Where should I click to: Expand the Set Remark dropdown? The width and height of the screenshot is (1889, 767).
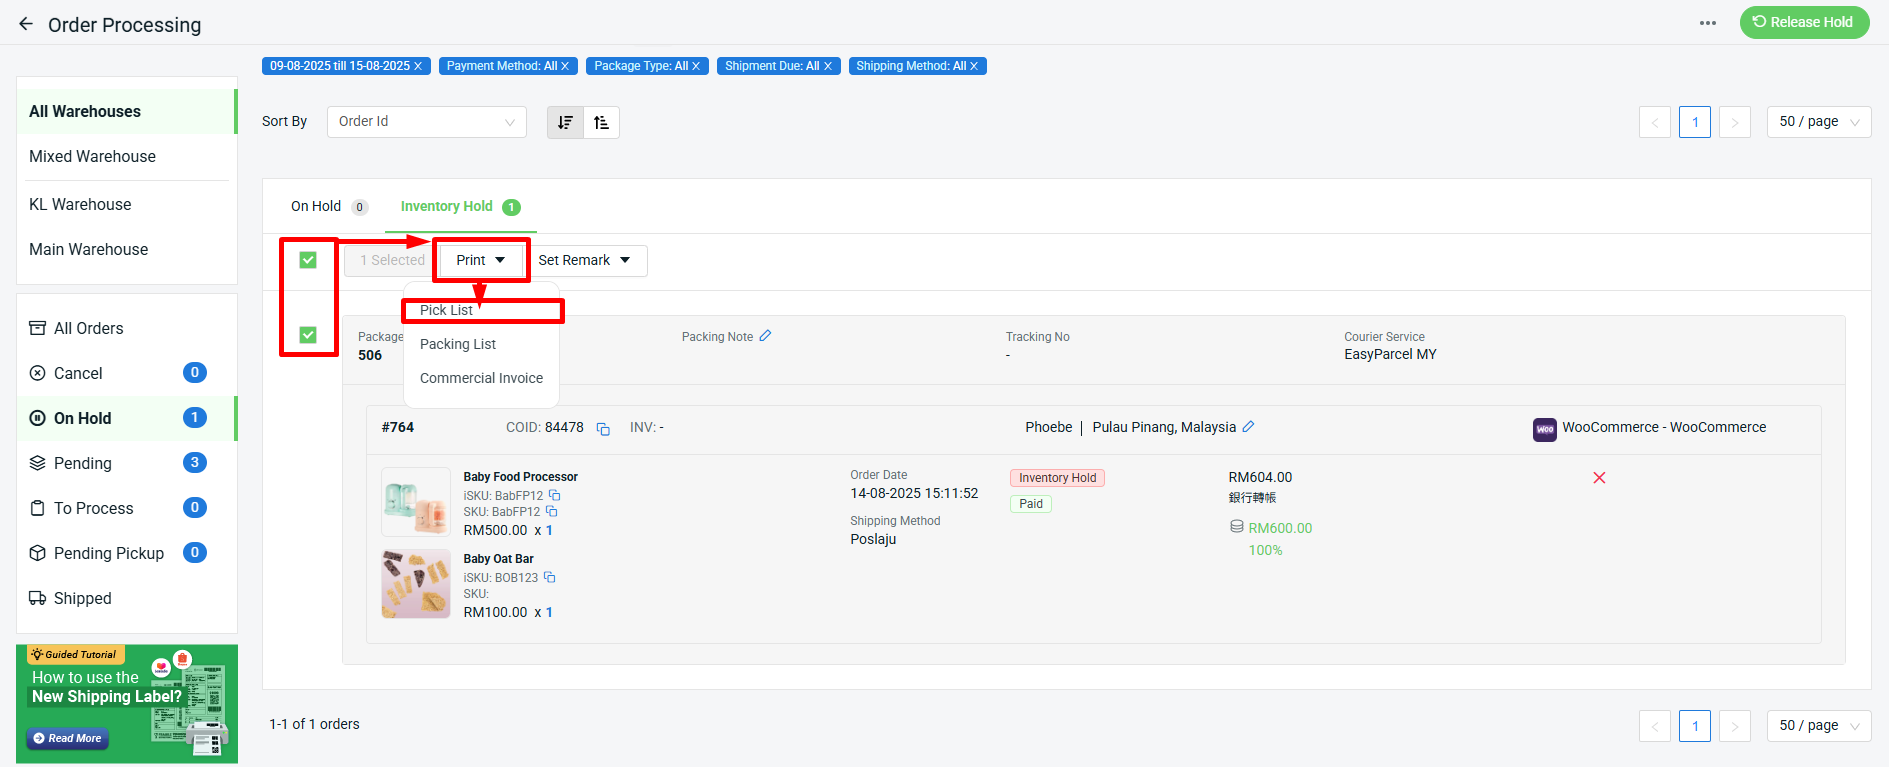584,261
